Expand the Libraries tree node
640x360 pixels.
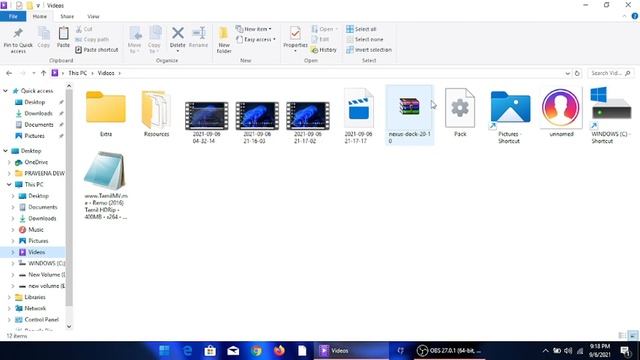(9, 297)
